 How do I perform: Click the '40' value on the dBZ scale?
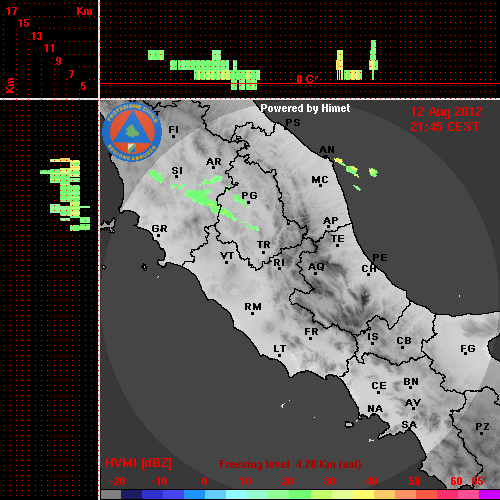pyautogui.click(x=372, y=481)
